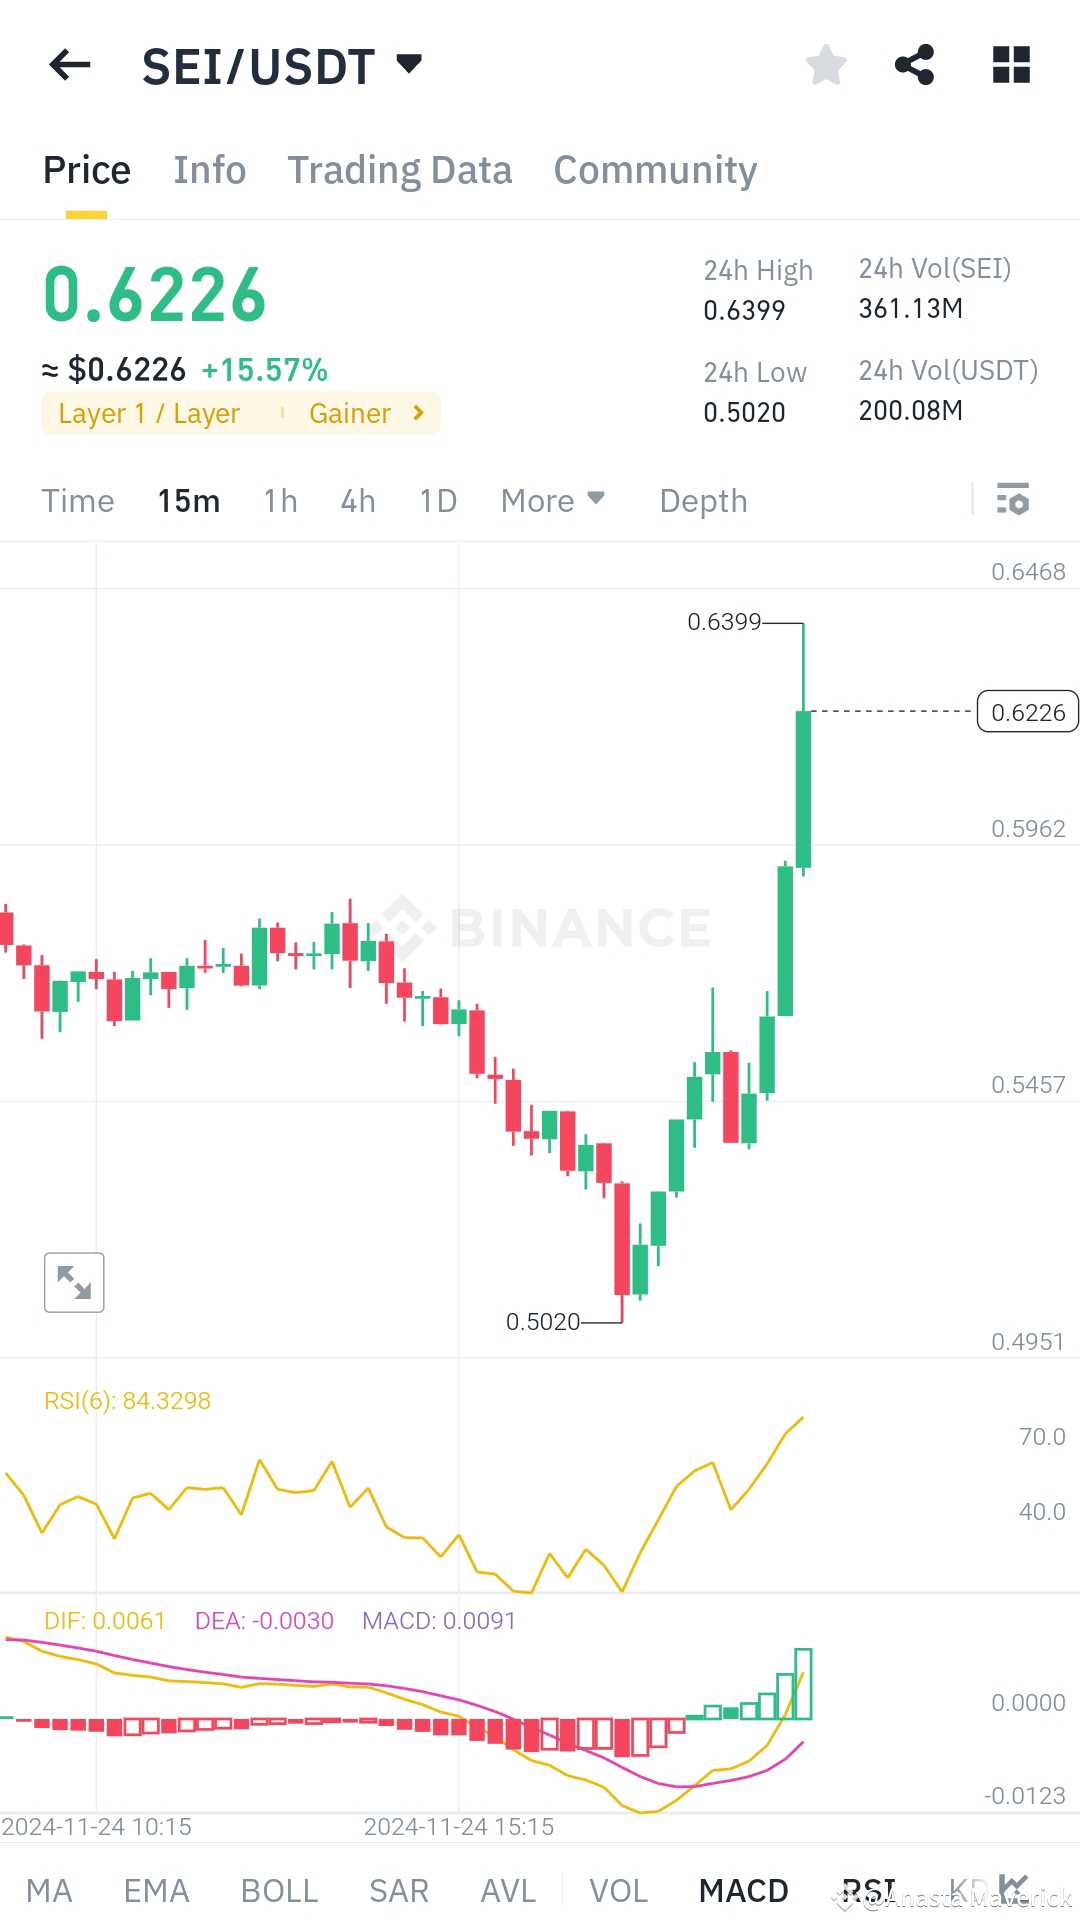Expand the chart to fullscreen

(x=74, y=1281)
